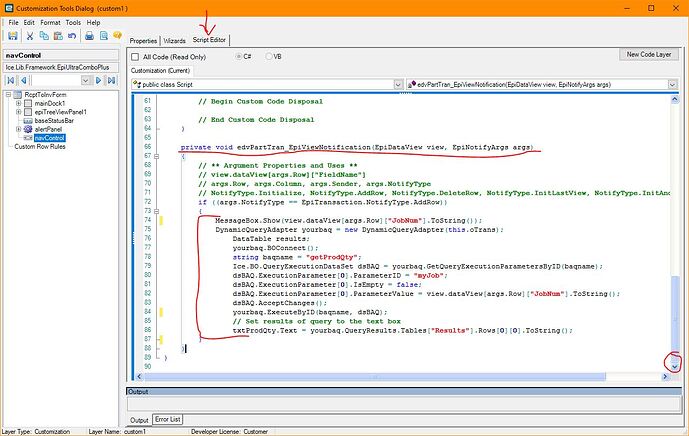Switch to the Wizards tab
The width and height of the screenshot is (689, 436).
click(x=175, y=40)
